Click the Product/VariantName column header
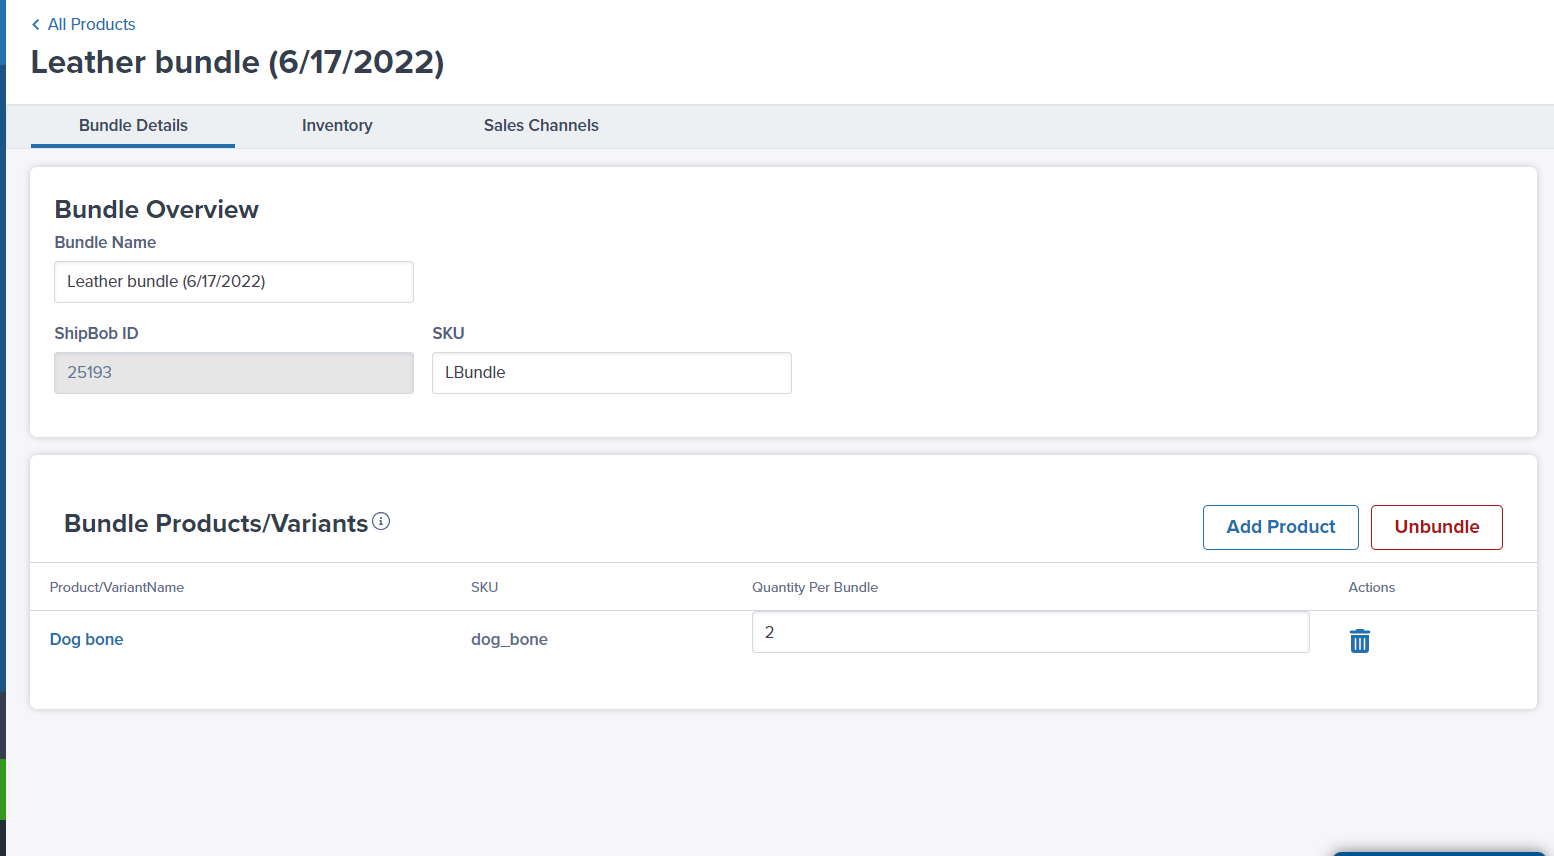Image resolution: width=1554 pixels, height=856 pixels. coord(117,587)
